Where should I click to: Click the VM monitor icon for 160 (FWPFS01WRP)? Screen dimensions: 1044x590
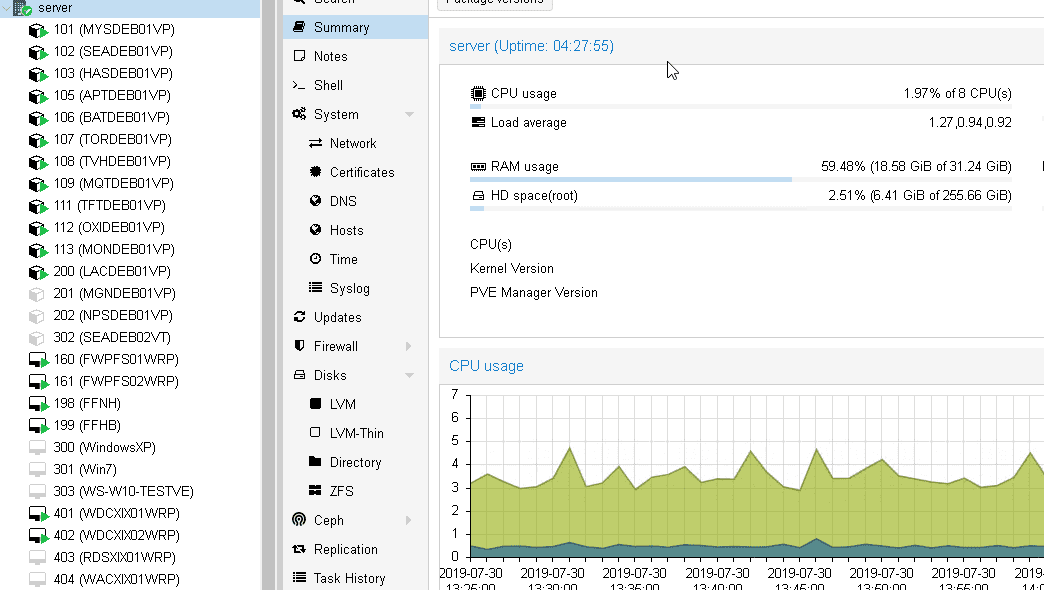[38, 360]
